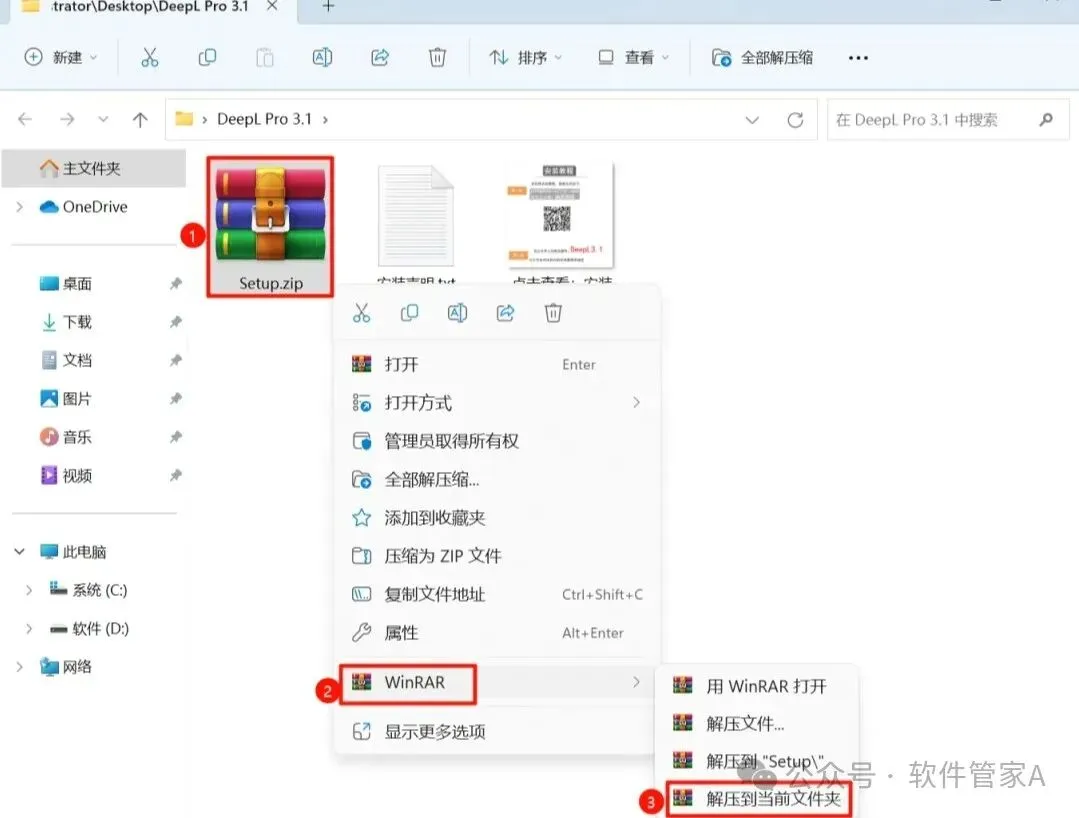1079x818 pixels.
Task: Go back with the left arrow
Action: [x=25, y=120]
